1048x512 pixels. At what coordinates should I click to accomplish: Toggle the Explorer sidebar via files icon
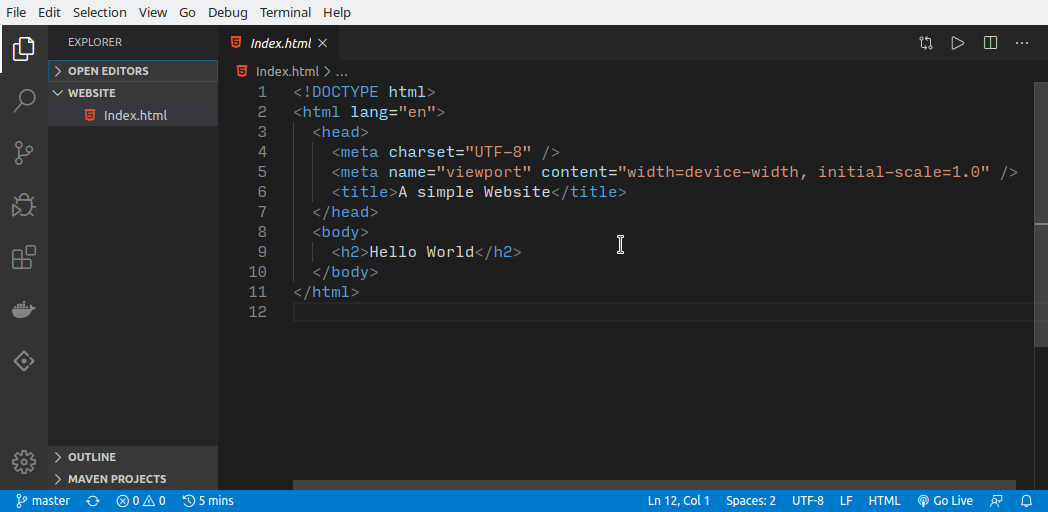(x=24, y=48)
